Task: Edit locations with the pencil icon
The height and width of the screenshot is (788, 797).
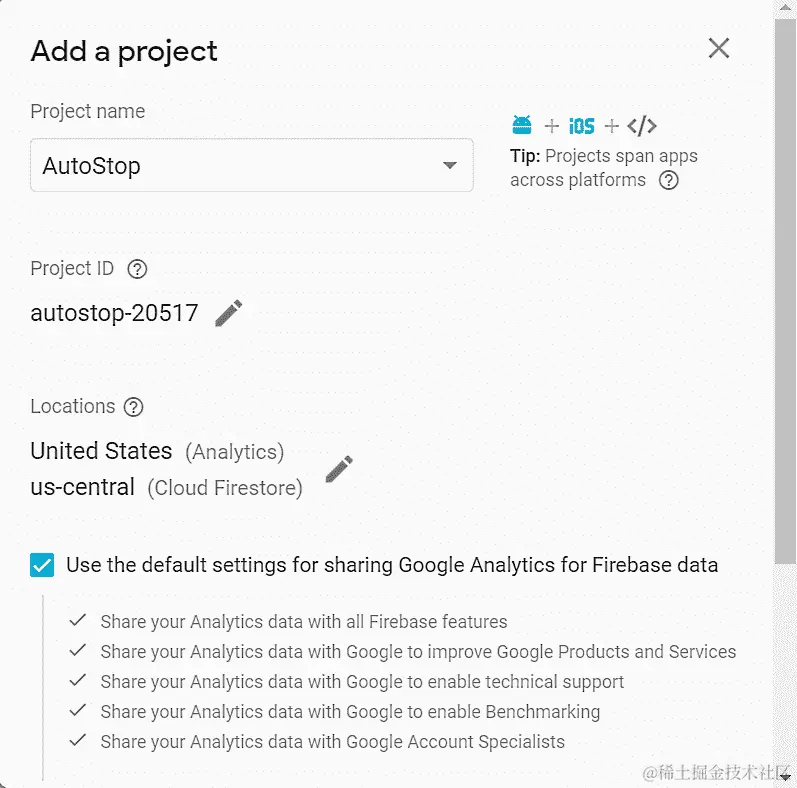Action: pos(339,468)
